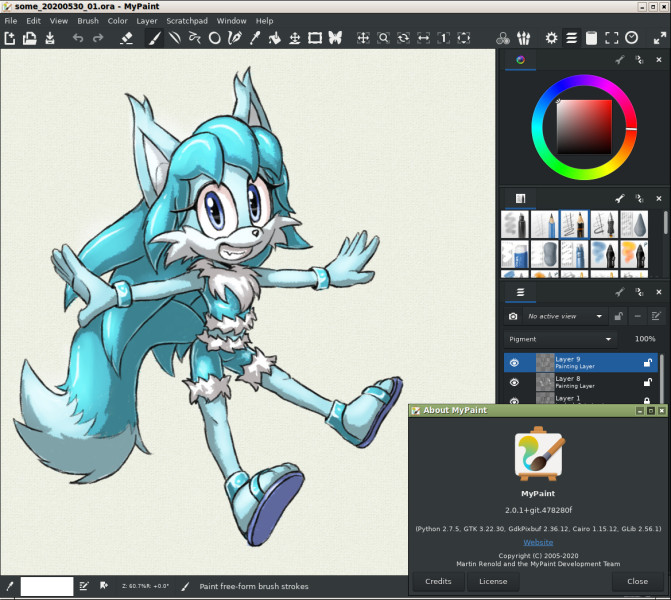Viewport: 671px width, 600px height.
Task: Toggle the eraser mode in the toolbar
Action: pyautogui.click(x=126, y=38)
